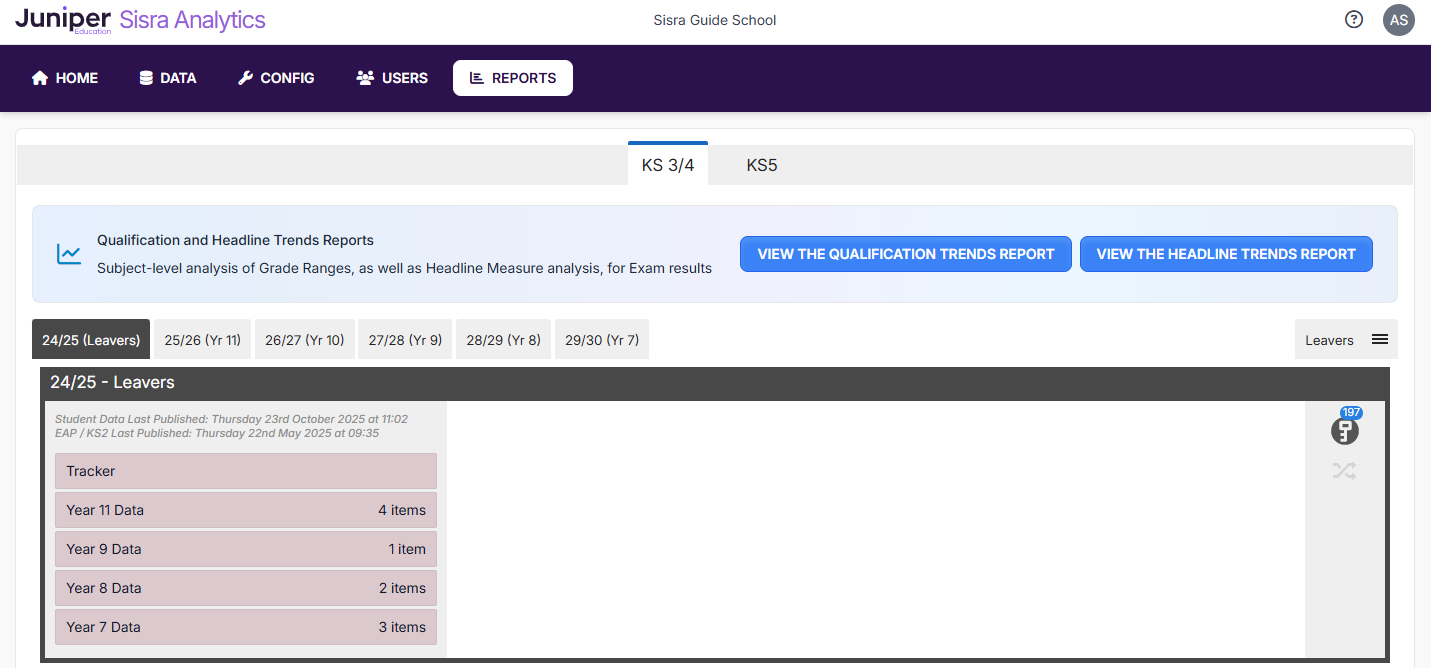Open the USERS menu
Screen dimensions: 1431x668
point(392,78)
